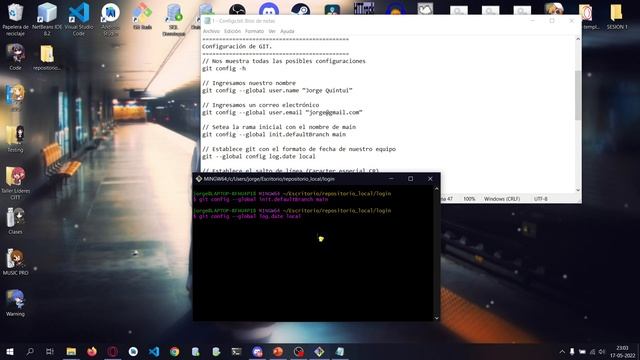Close the MINGW64 terminal window

pos(430,179)
